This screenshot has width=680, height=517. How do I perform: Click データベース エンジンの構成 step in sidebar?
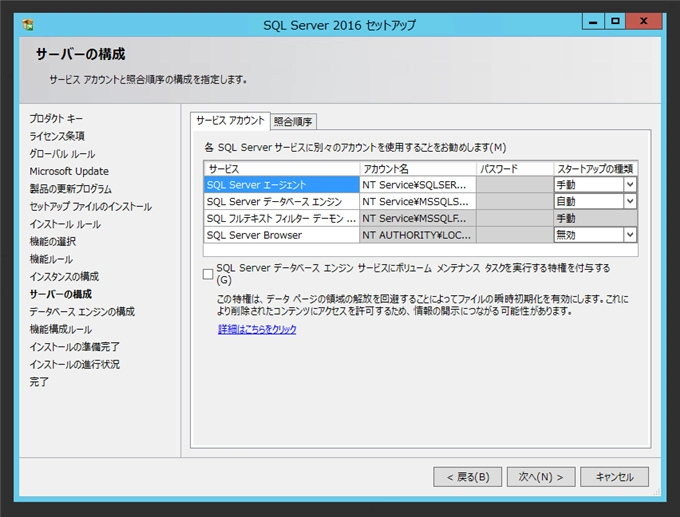pyautogui.click(x=82, y=311)
